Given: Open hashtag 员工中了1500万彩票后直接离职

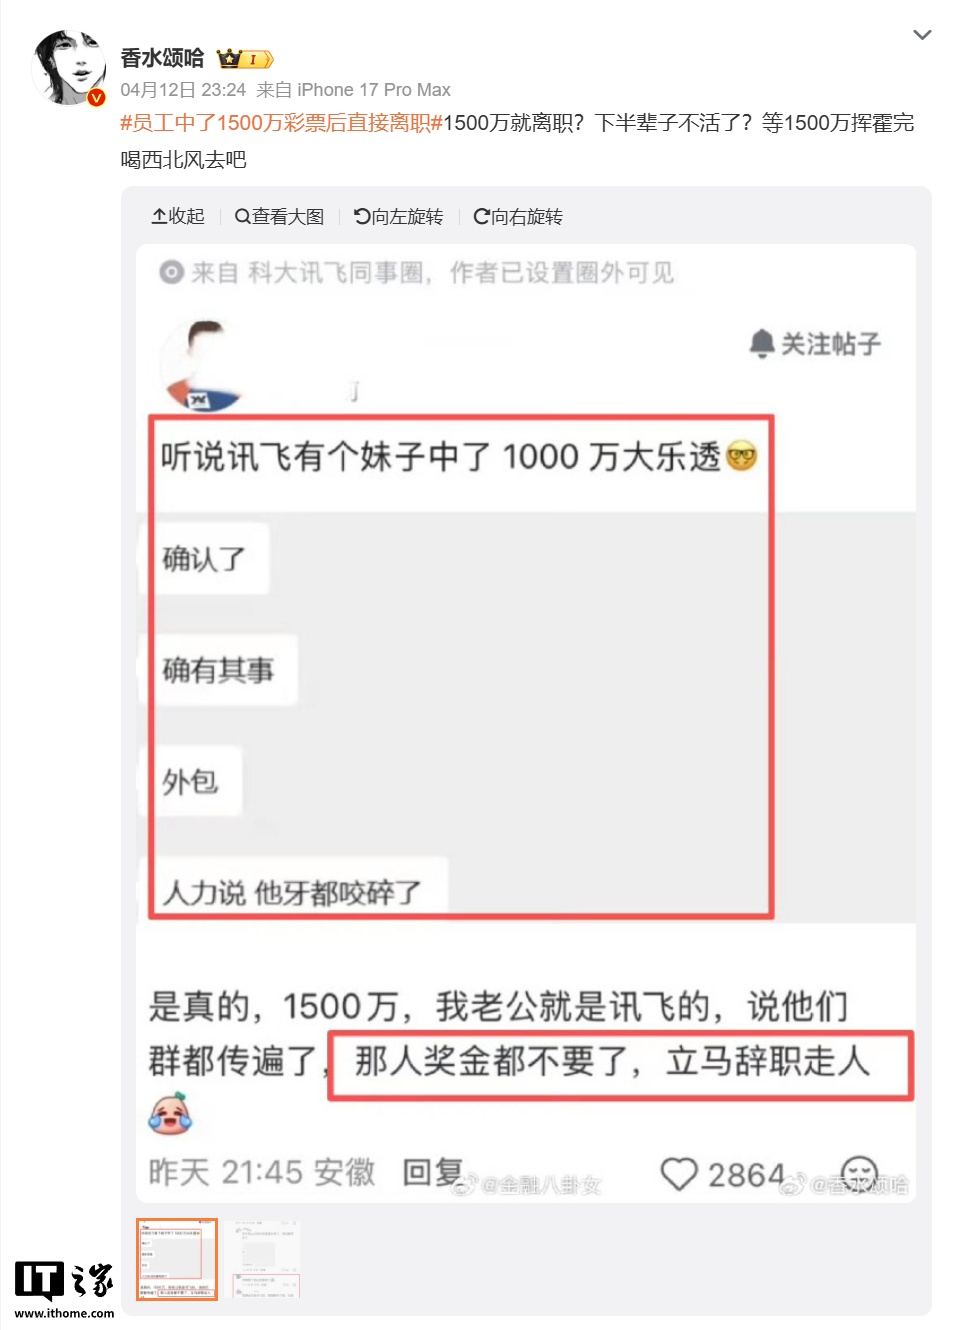Looking at the screenshot, I should [281, 123].
